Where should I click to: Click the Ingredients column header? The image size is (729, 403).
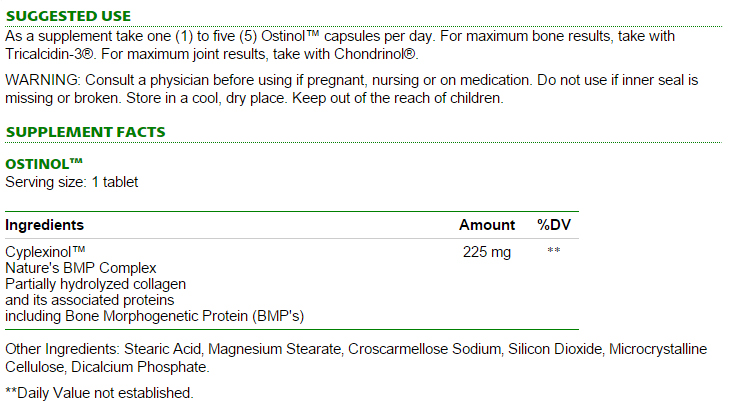click(45, 225)
